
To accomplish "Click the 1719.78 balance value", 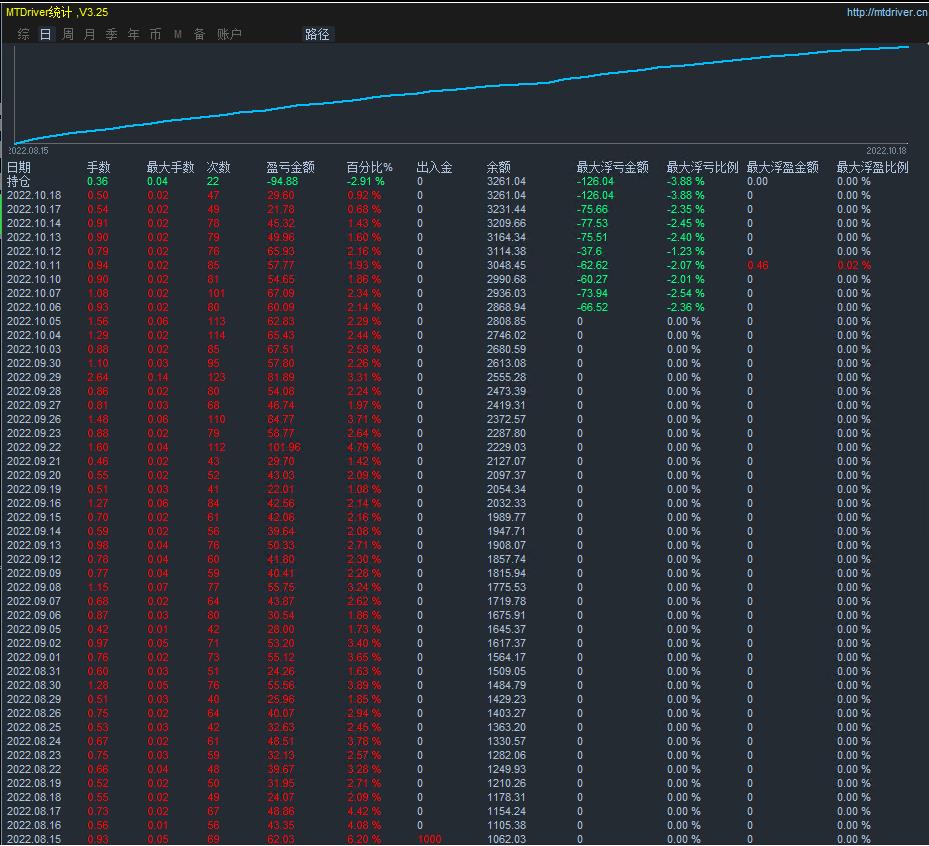I will pyautogui.click(x=507, y=601).
